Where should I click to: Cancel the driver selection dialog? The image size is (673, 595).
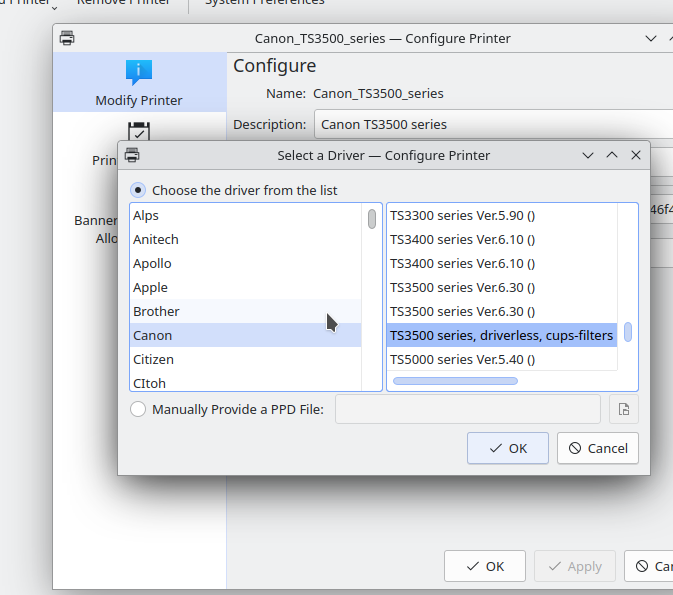(x=597, y=448)
